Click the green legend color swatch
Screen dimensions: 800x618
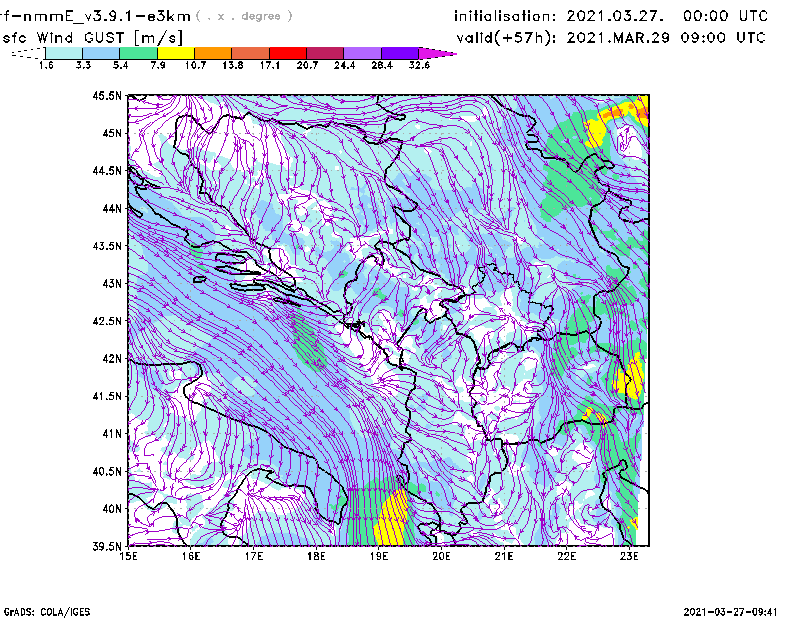[138, 53]
